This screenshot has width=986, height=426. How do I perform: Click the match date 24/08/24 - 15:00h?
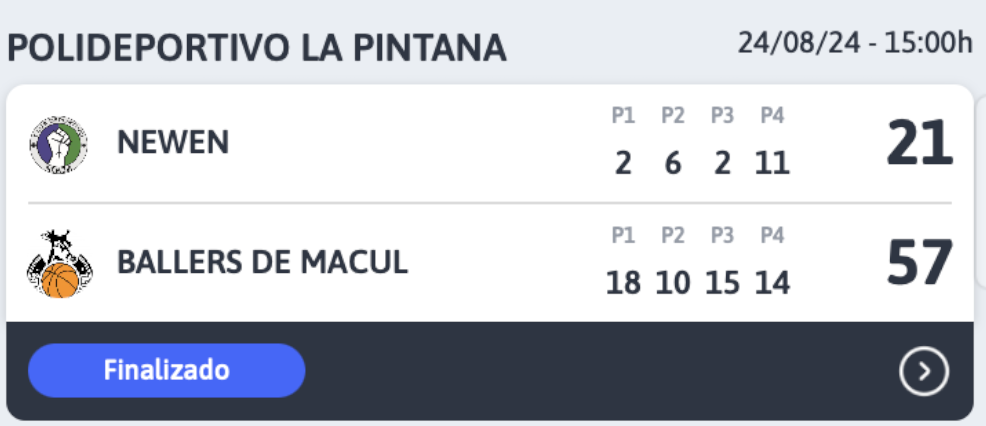[855, 43]
